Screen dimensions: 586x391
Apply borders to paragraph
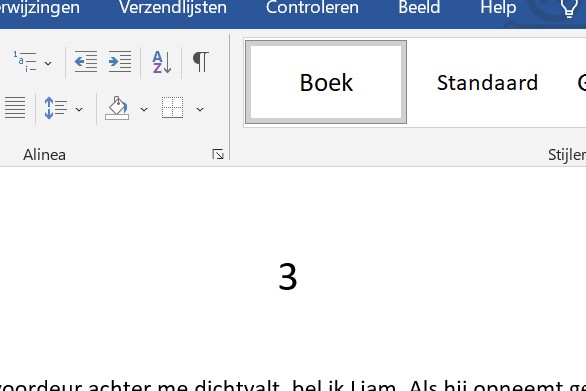(x=173, y=108)
